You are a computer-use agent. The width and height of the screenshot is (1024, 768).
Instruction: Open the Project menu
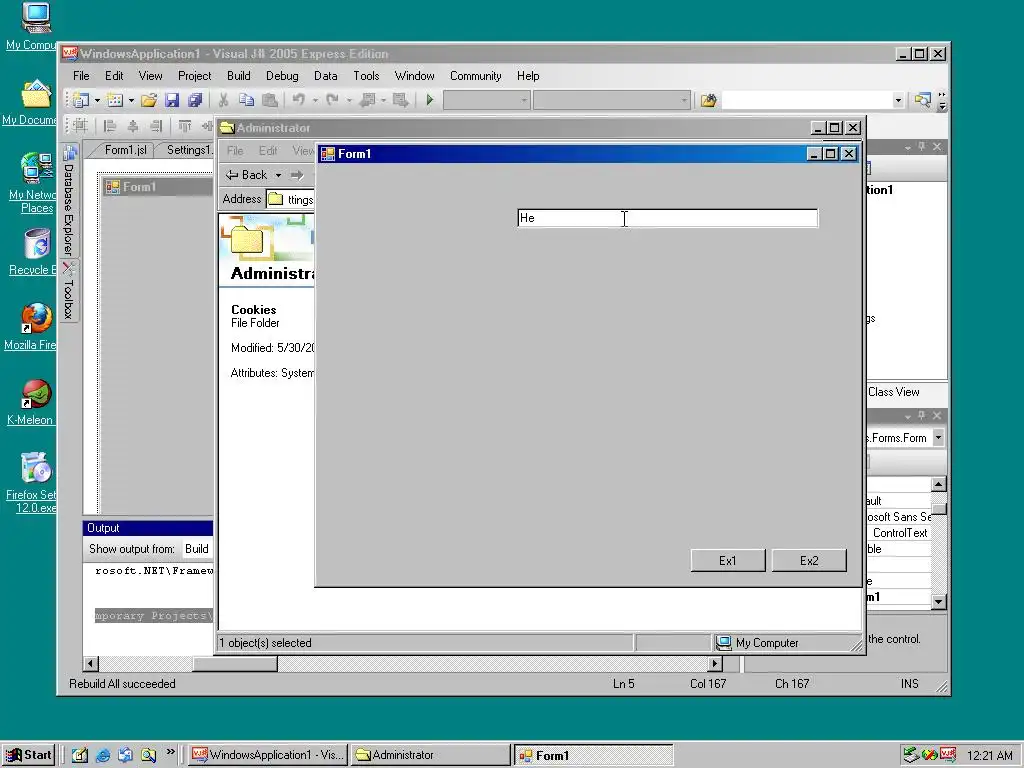coord(195,76)
